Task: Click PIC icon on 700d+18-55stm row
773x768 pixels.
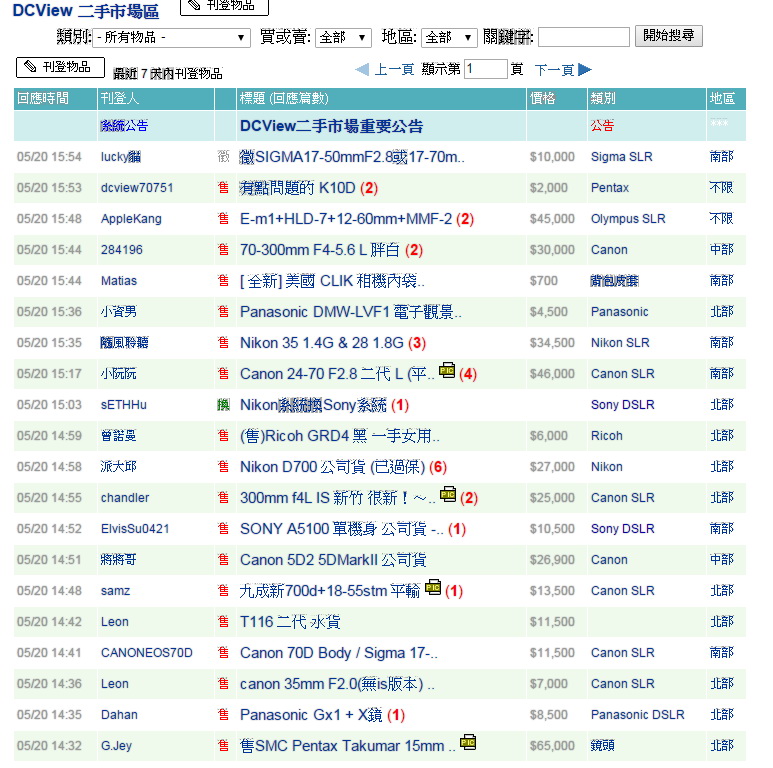Action: [x=433, y=587]
